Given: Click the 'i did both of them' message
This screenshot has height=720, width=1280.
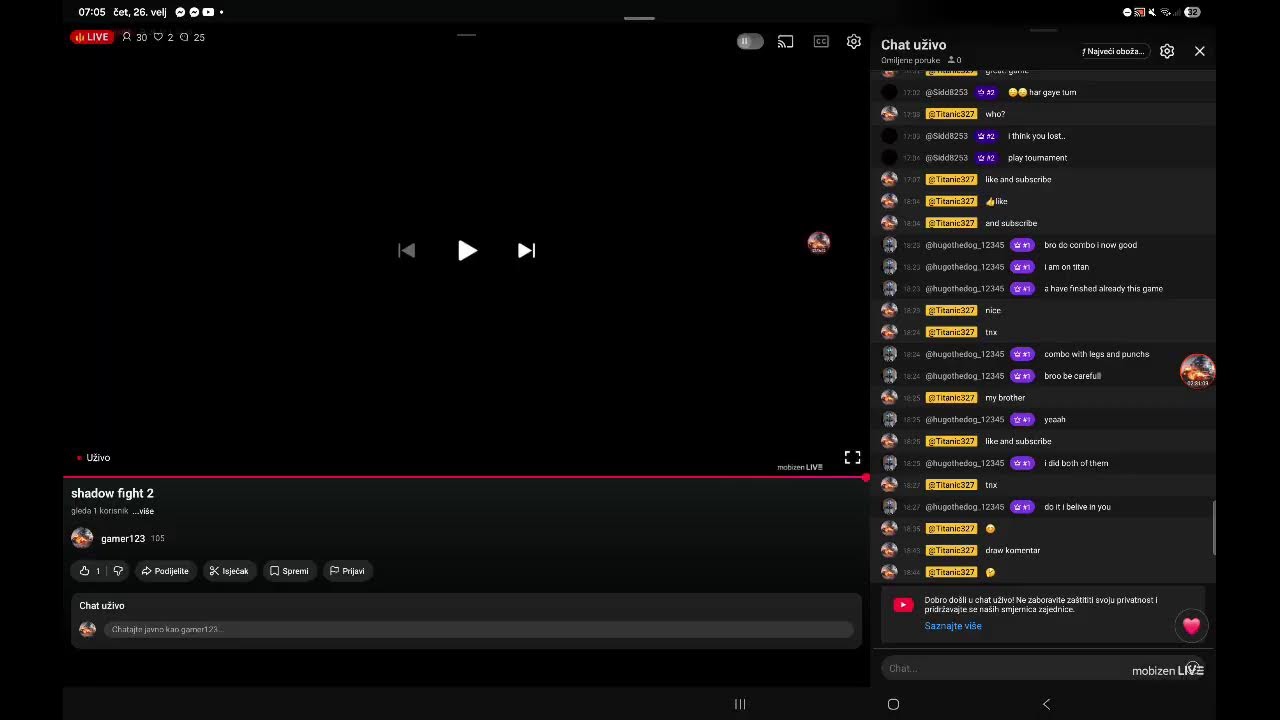Looking at the screenshot, I should (1076, 464).
